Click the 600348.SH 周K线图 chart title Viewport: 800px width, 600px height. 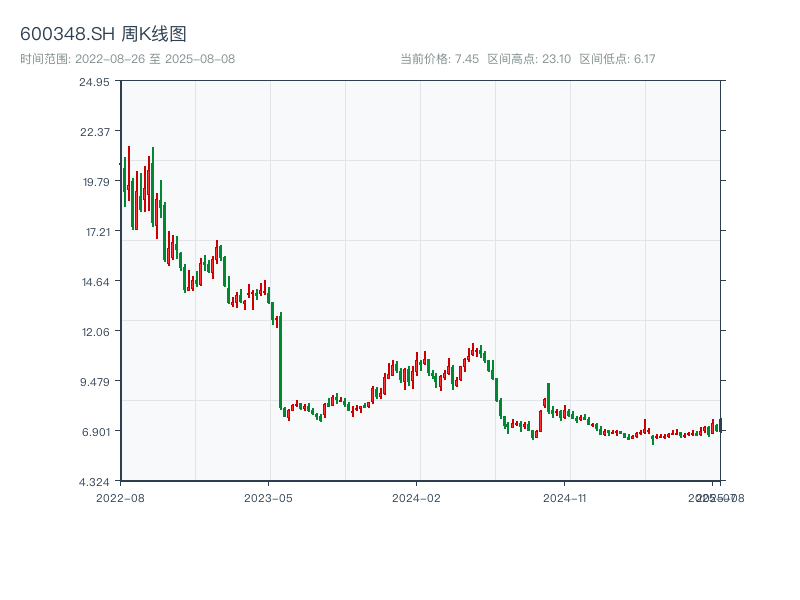click(x=103, y=35)
